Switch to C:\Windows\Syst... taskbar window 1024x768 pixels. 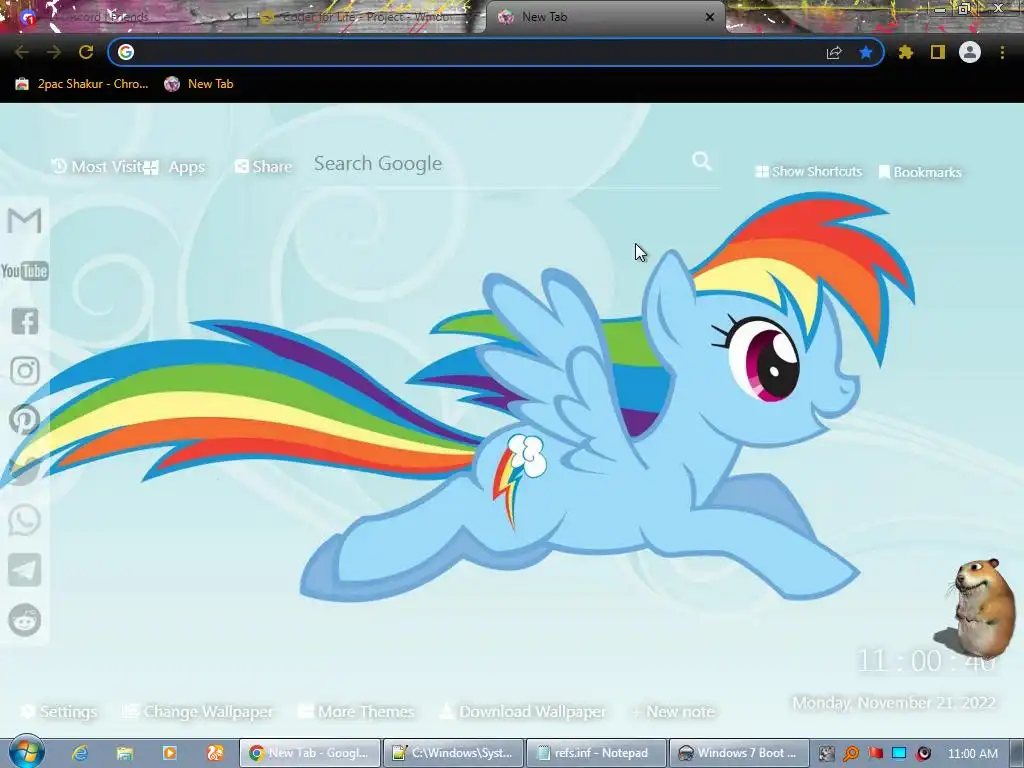(453, 753)
